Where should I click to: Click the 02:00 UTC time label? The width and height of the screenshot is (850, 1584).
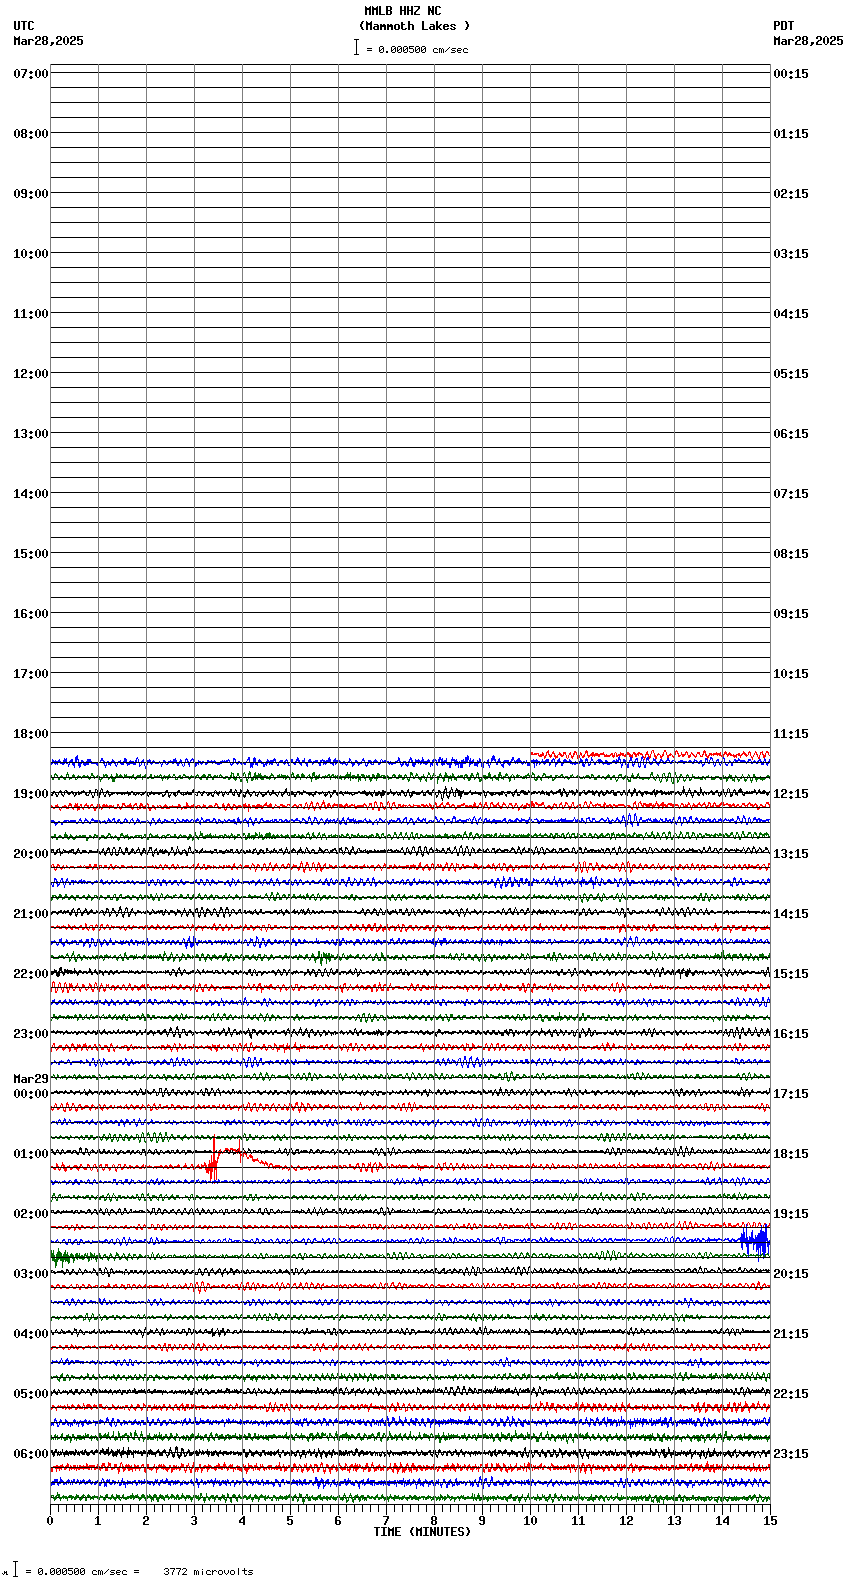[31, 1214]
